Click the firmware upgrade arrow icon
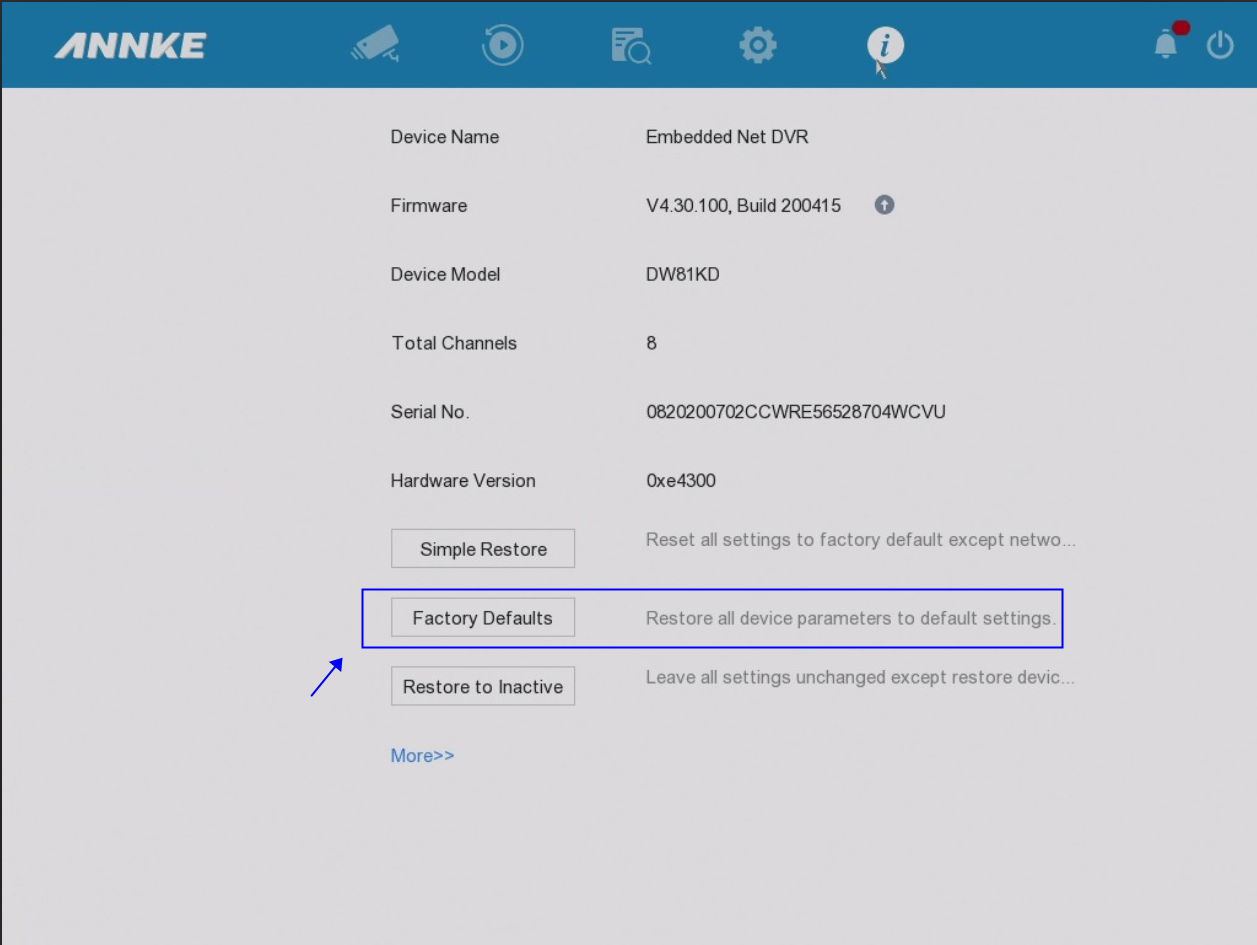This screenshot has width=1257, height=945. coord(884,205)
